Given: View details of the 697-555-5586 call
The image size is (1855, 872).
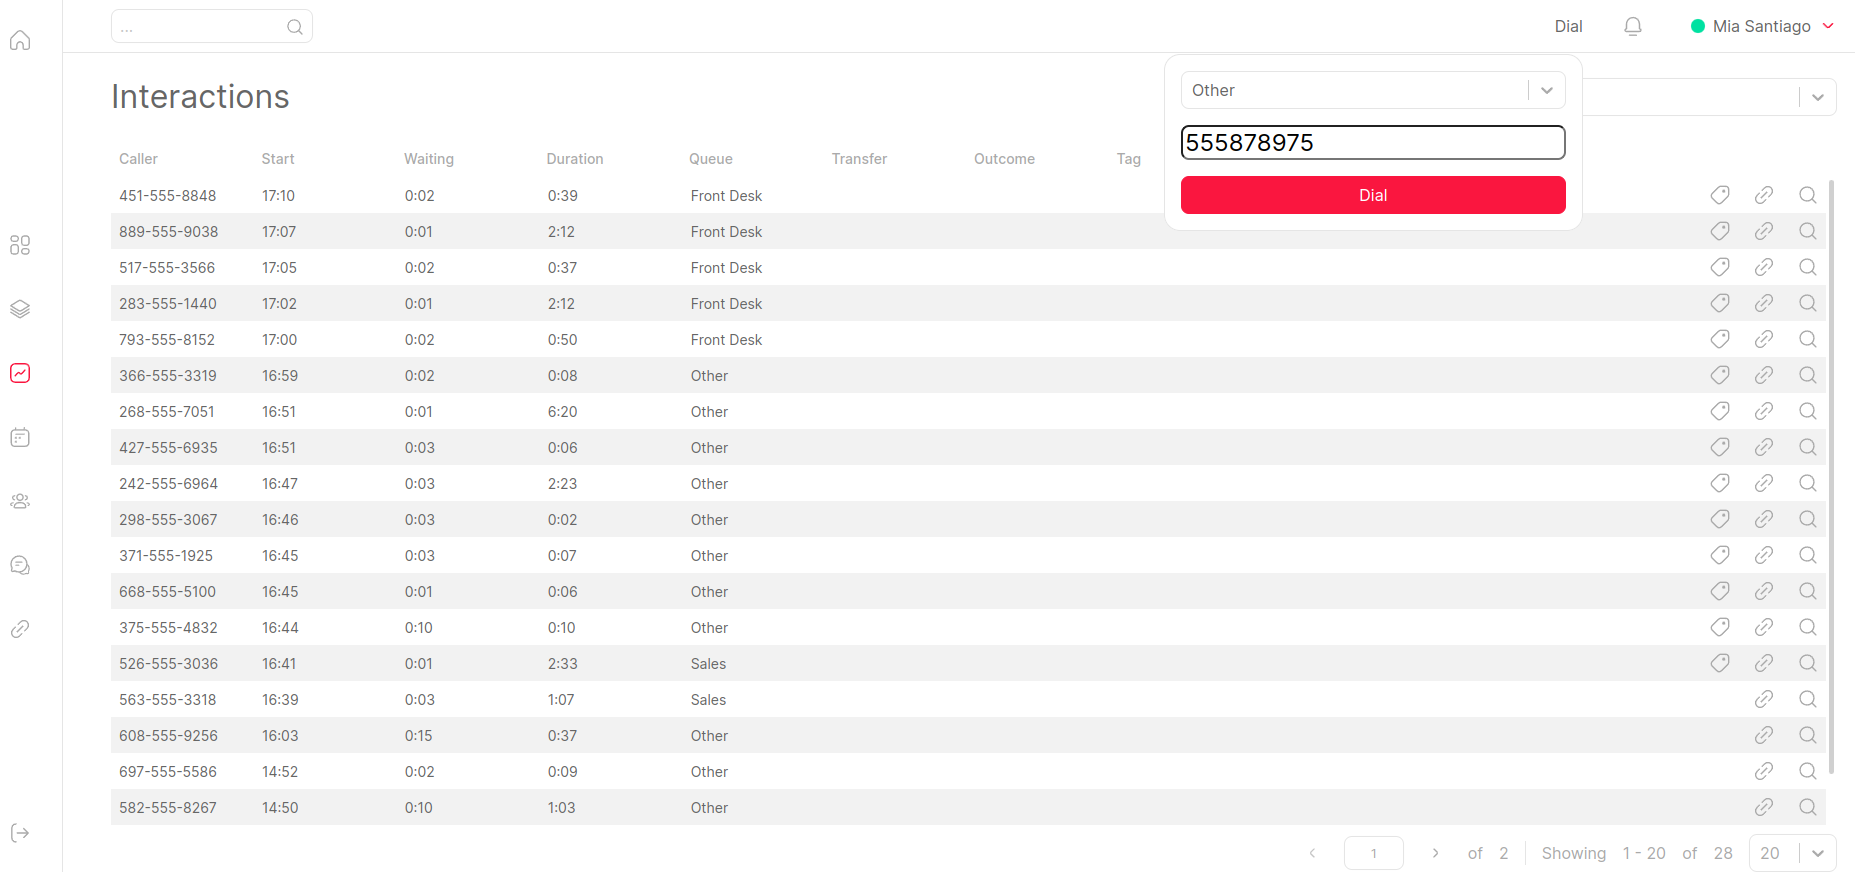Looking at the screenshot, I should tap(1808, 771).
